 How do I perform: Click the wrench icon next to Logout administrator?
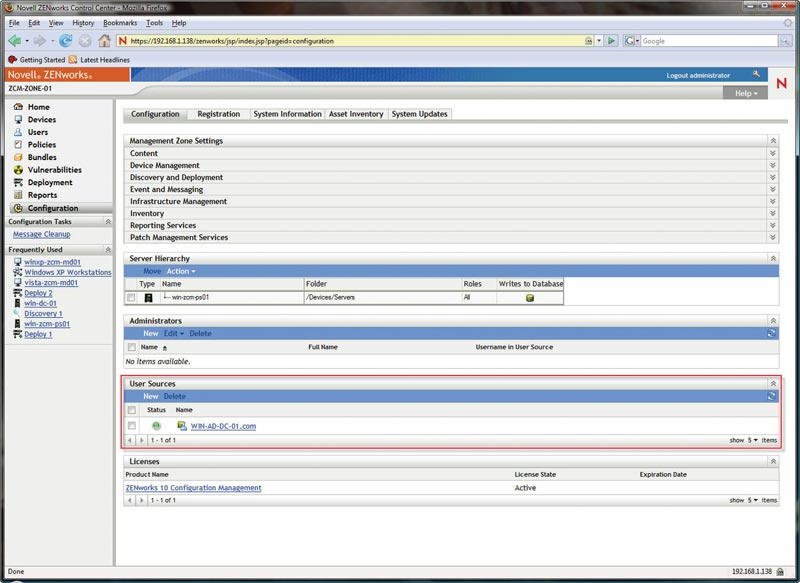click(x=756, y=74)
